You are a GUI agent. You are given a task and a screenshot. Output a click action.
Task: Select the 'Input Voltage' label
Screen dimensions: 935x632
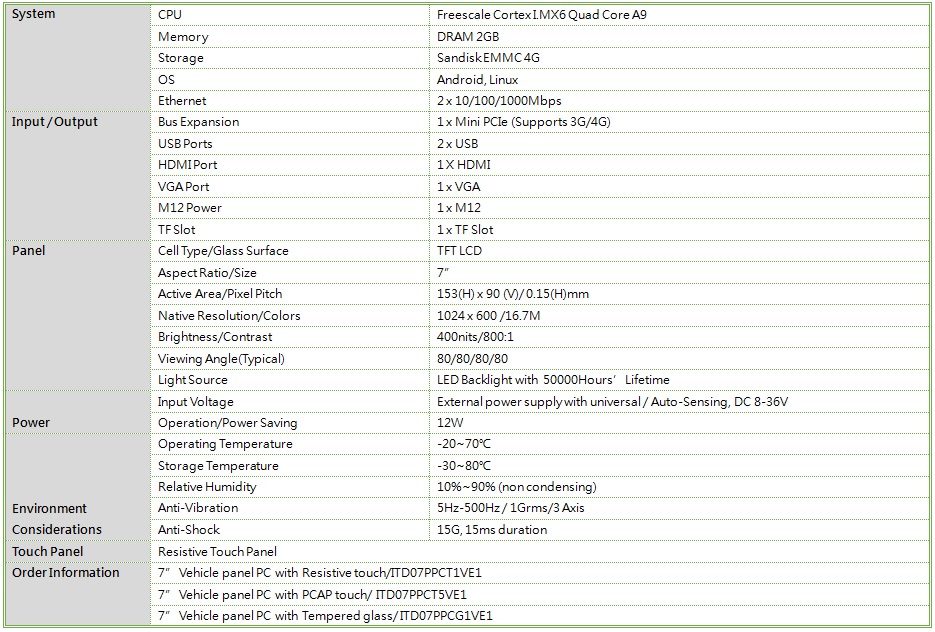click(x=196, y=402)
